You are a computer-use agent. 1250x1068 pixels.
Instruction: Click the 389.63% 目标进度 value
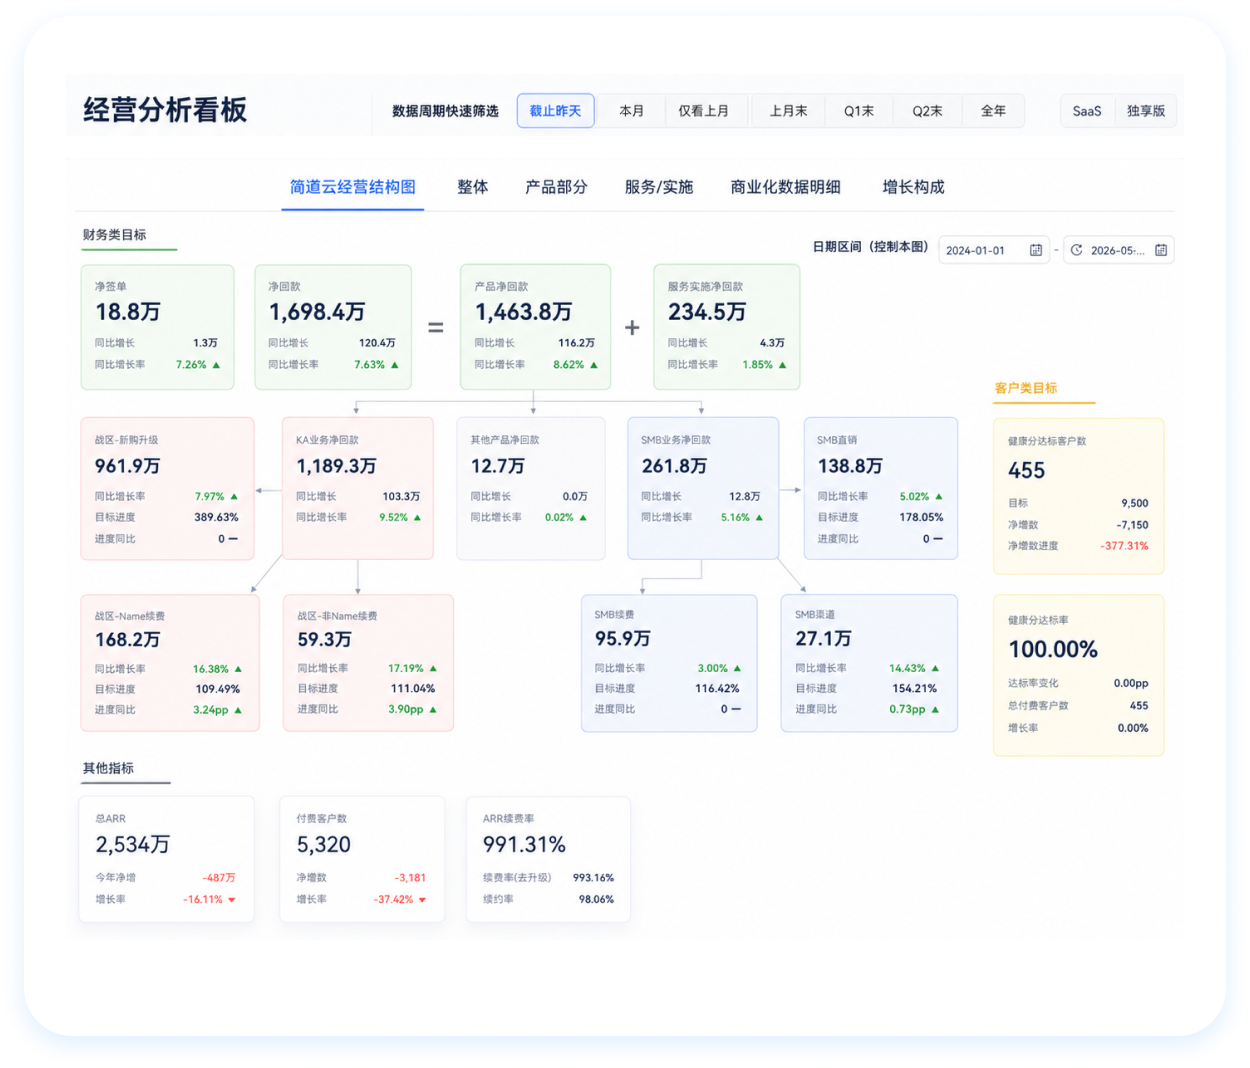pos(216,518)
